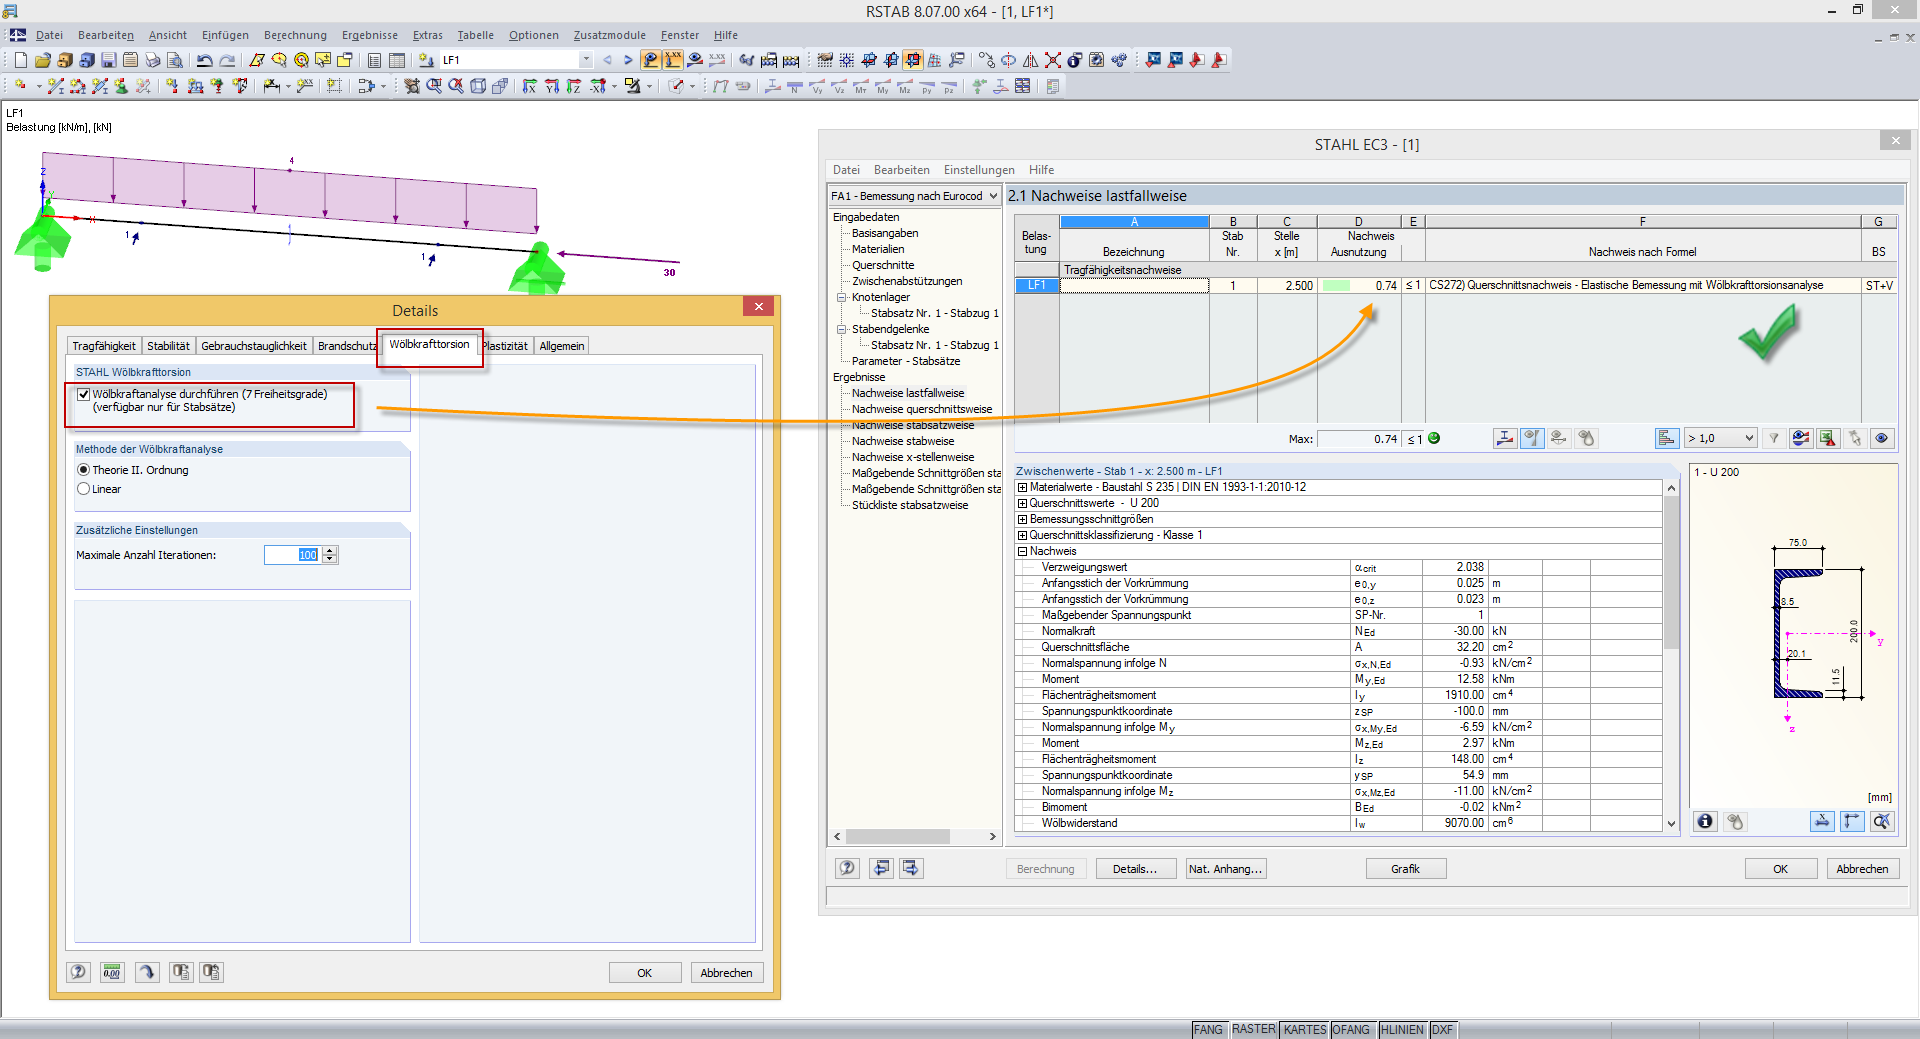Open the LF1 load case dropdown

[x=586, y=60]
